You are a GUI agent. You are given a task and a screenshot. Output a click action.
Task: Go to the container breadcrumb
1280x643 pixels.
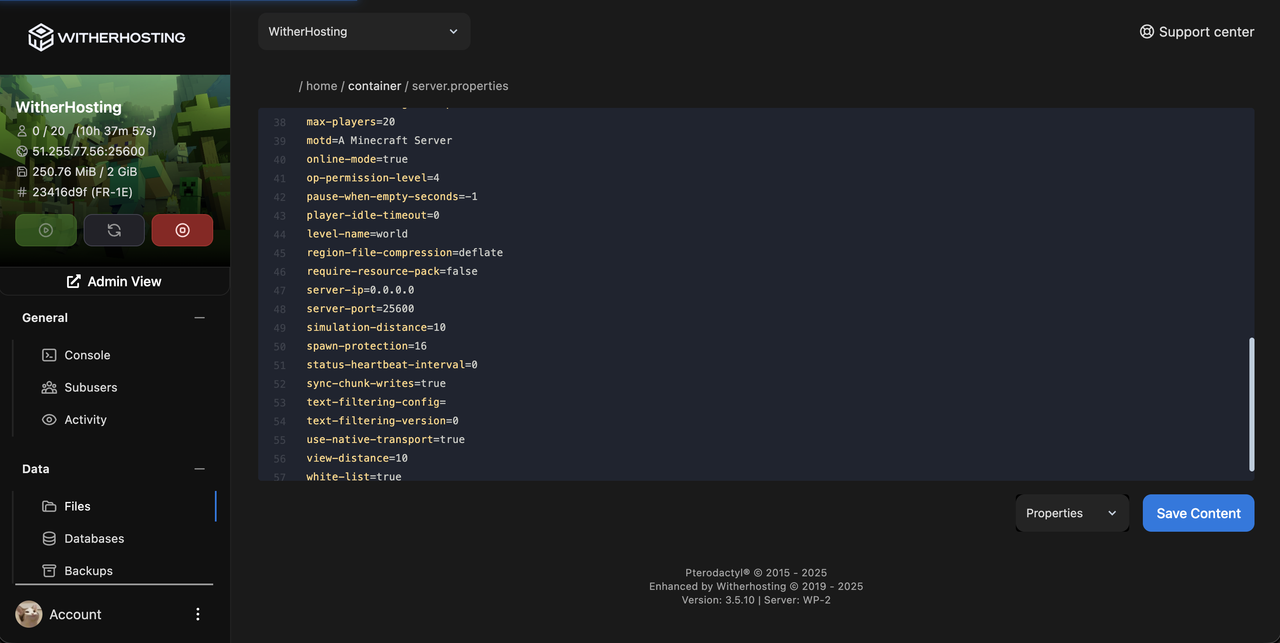[374, 86]
